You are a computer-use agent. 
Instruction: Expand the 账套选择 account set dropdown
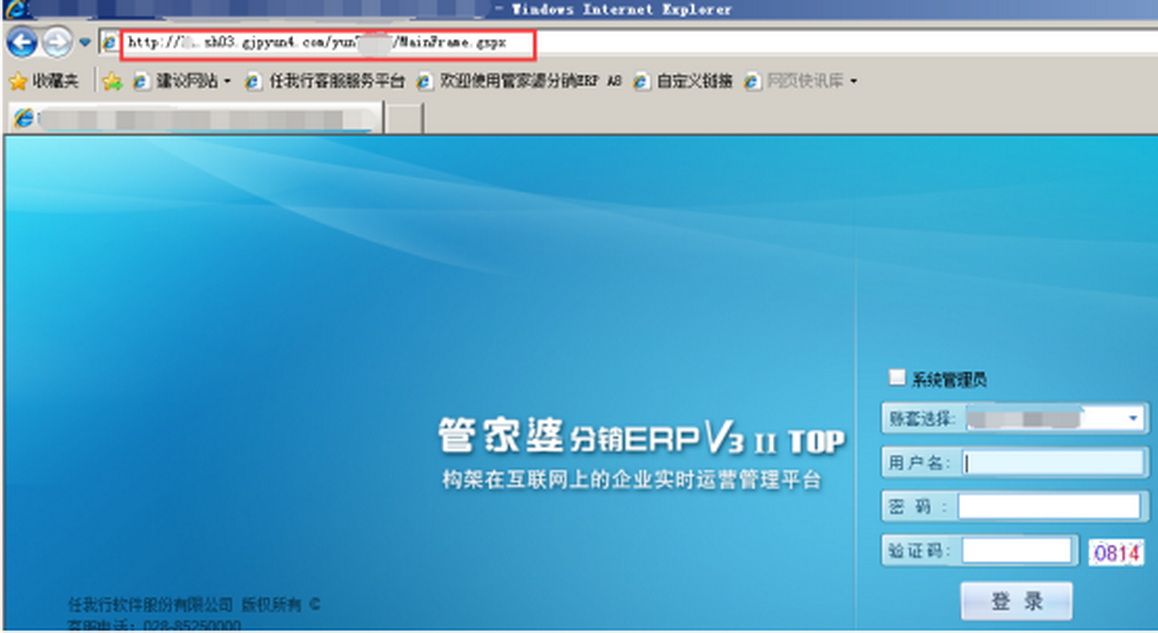click(1134, 418)
